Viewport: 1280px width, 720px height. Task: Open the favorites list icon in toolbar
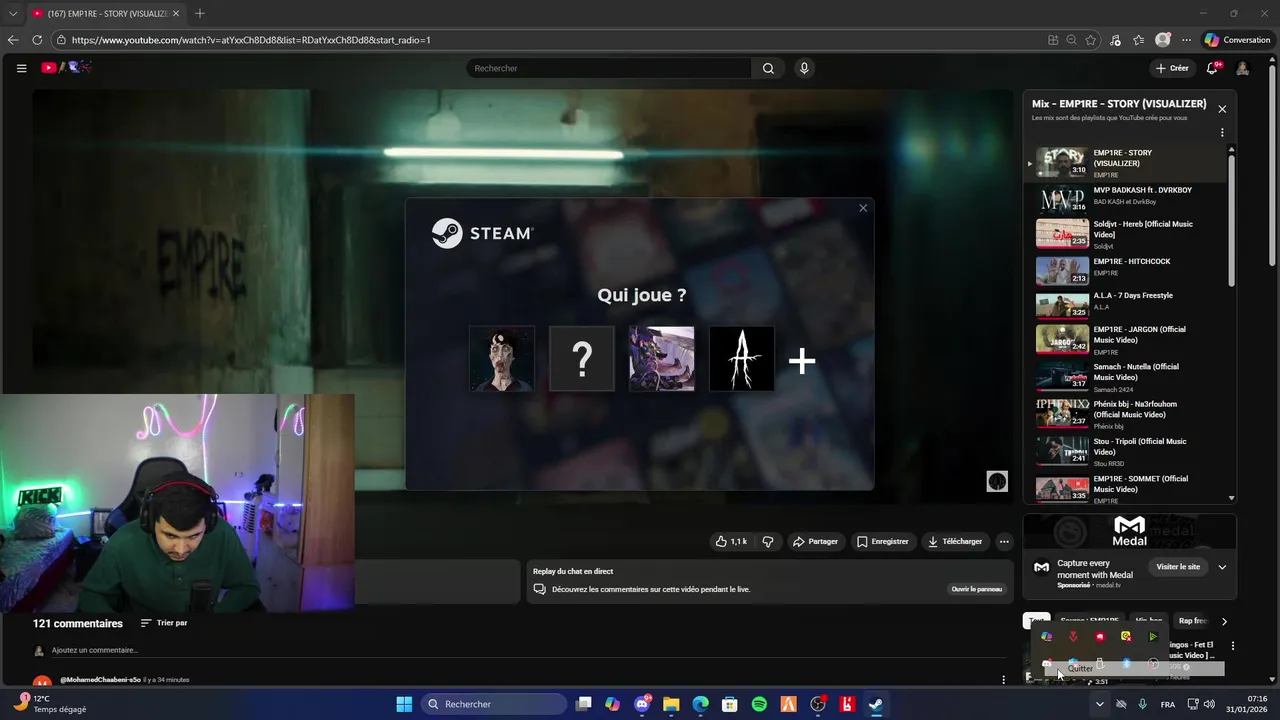point(1139,40)
